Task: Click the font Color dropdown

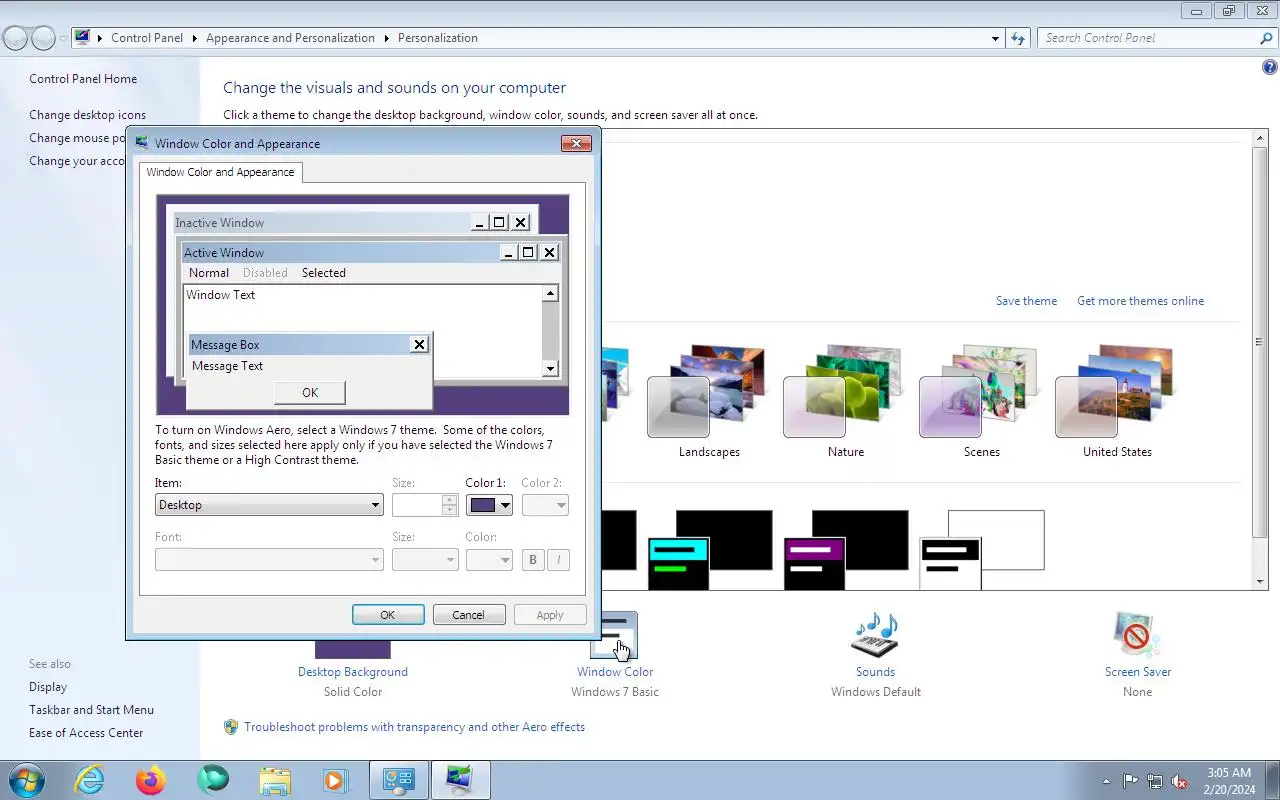Action: click(x=489, y=560)
